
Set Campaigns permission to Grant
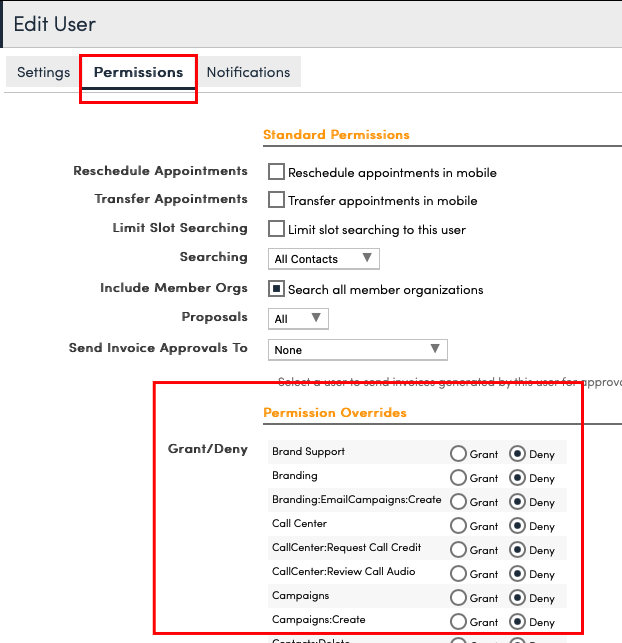click(x=459, y=597)
